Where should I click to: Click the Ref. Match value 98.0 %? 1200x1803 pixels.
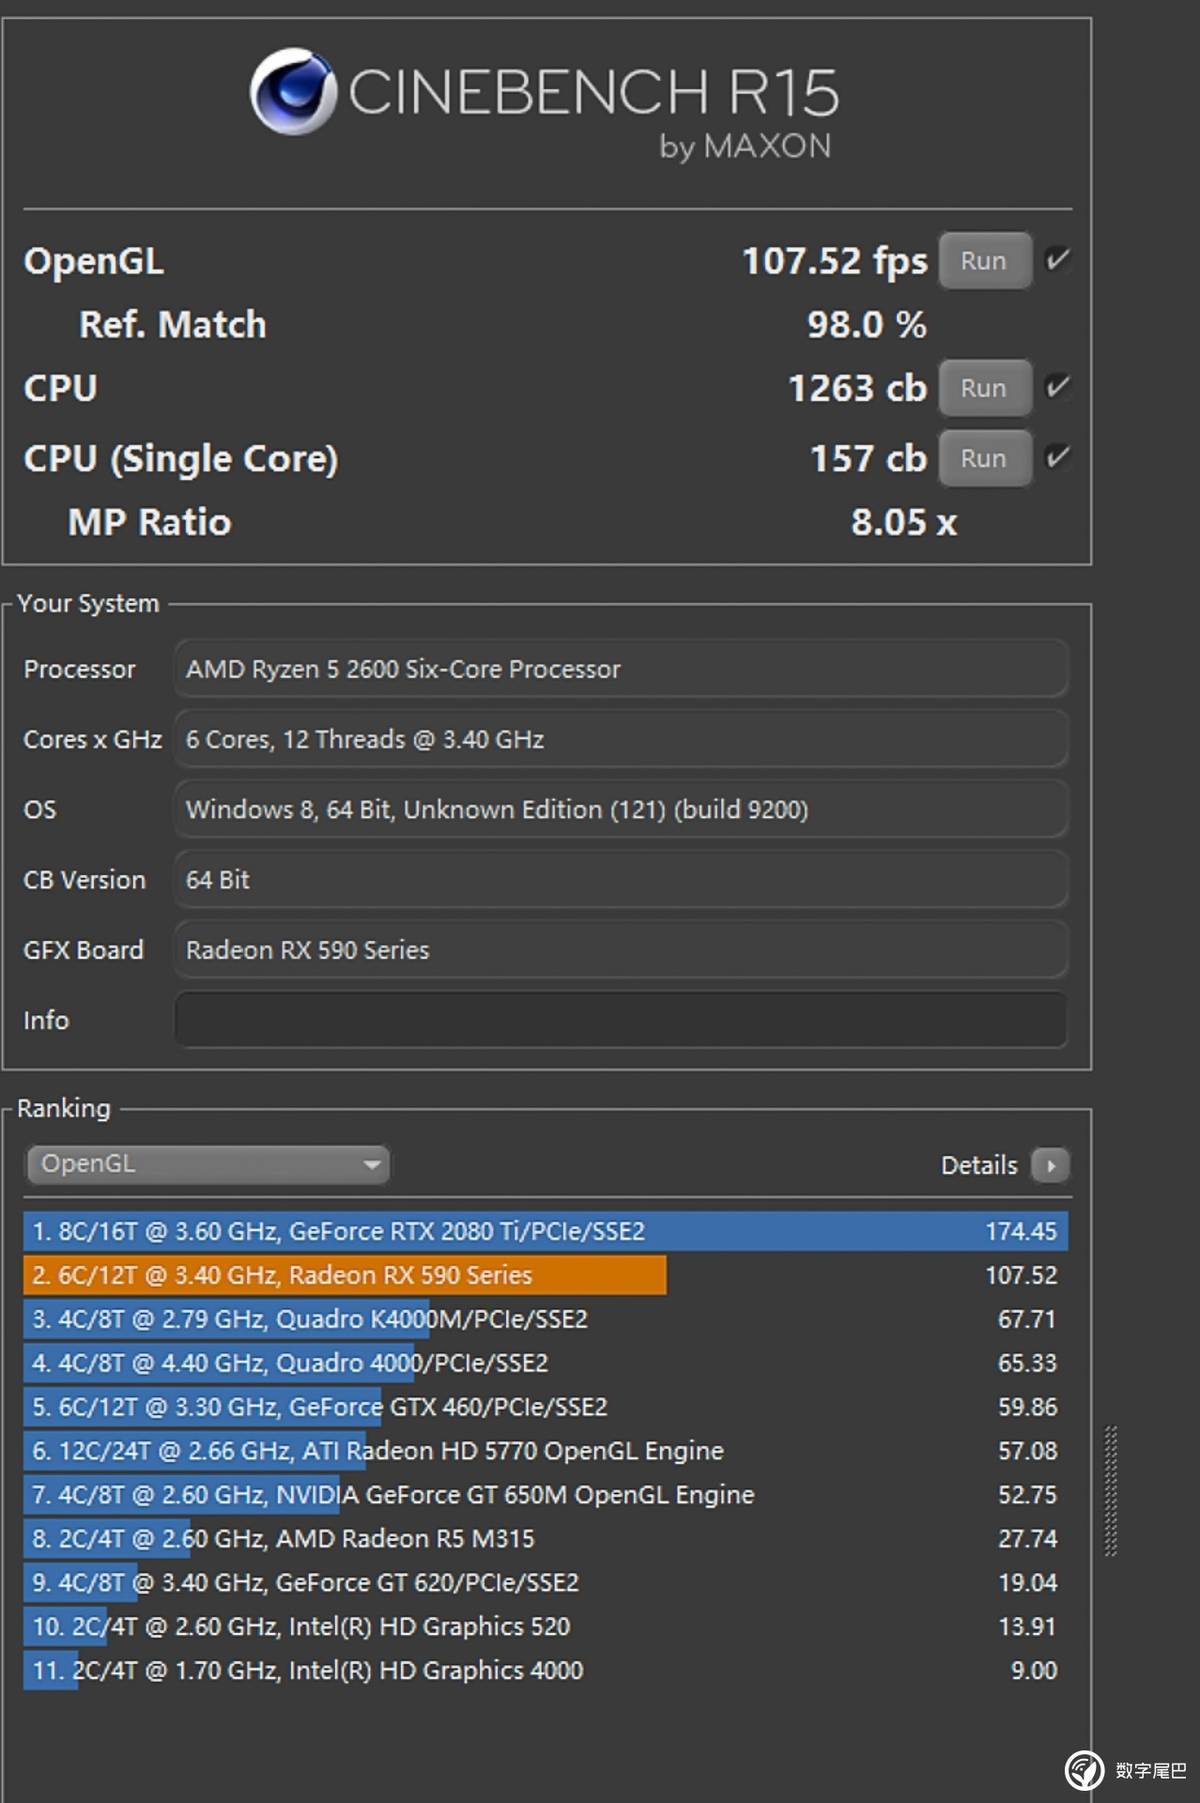867,325
